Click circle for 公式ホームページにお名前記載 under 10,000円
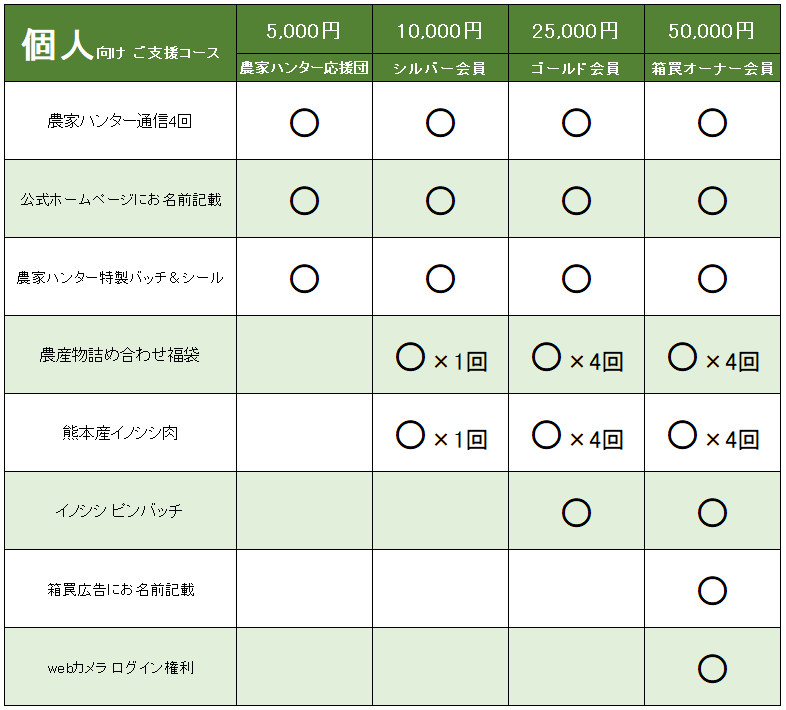The image size is (786, 710). (x=440, y=201)
